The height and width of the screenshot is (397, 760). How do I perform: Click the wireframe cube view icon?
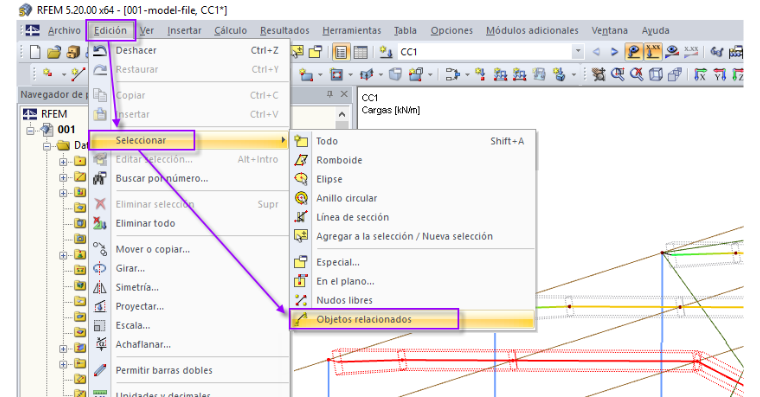coord(655,74)
